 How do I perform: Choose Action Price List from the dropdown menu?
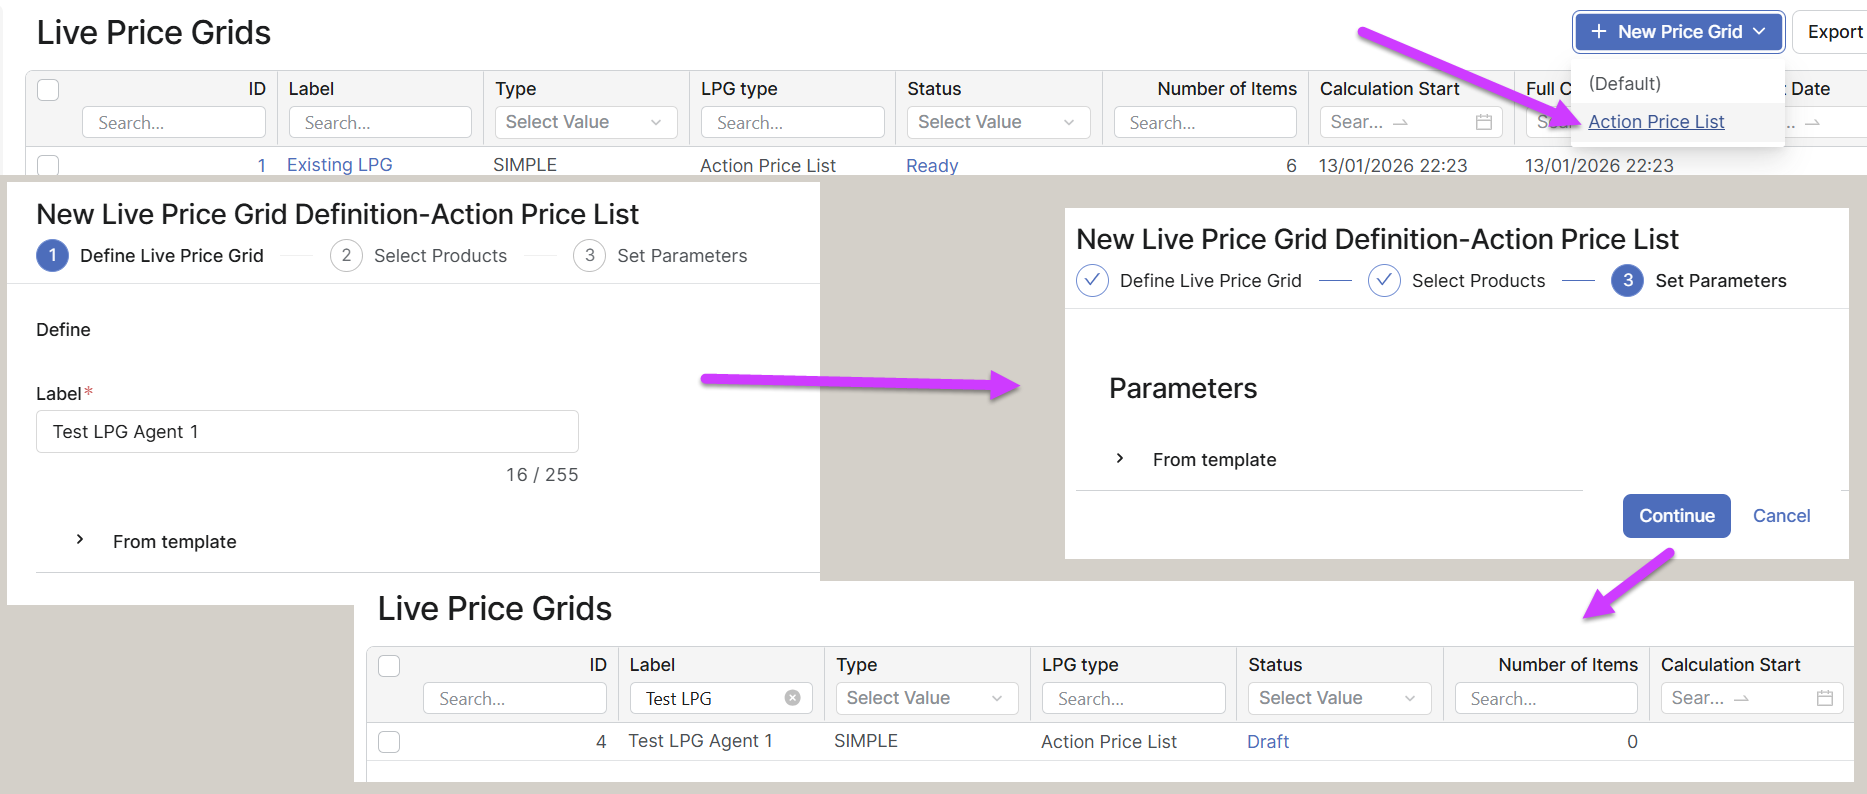[1656, 122]
